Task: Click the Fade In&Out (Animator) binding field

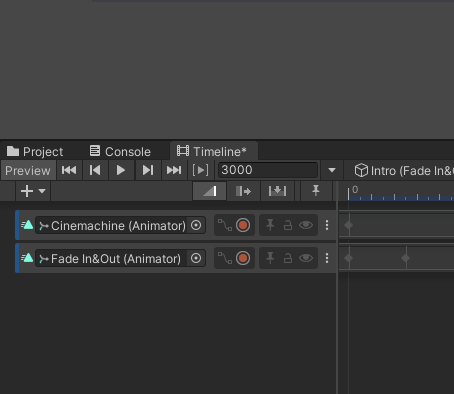Action: [112, 258]
